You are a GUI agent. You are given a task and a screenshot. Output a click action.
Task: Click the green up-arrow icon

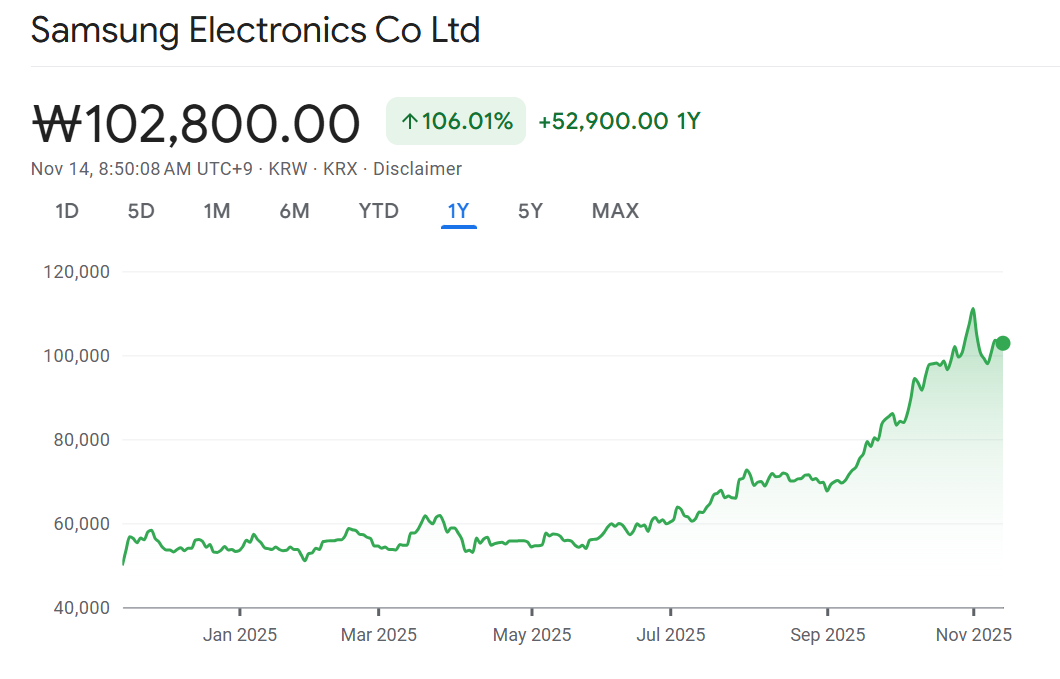pos(409,122)
